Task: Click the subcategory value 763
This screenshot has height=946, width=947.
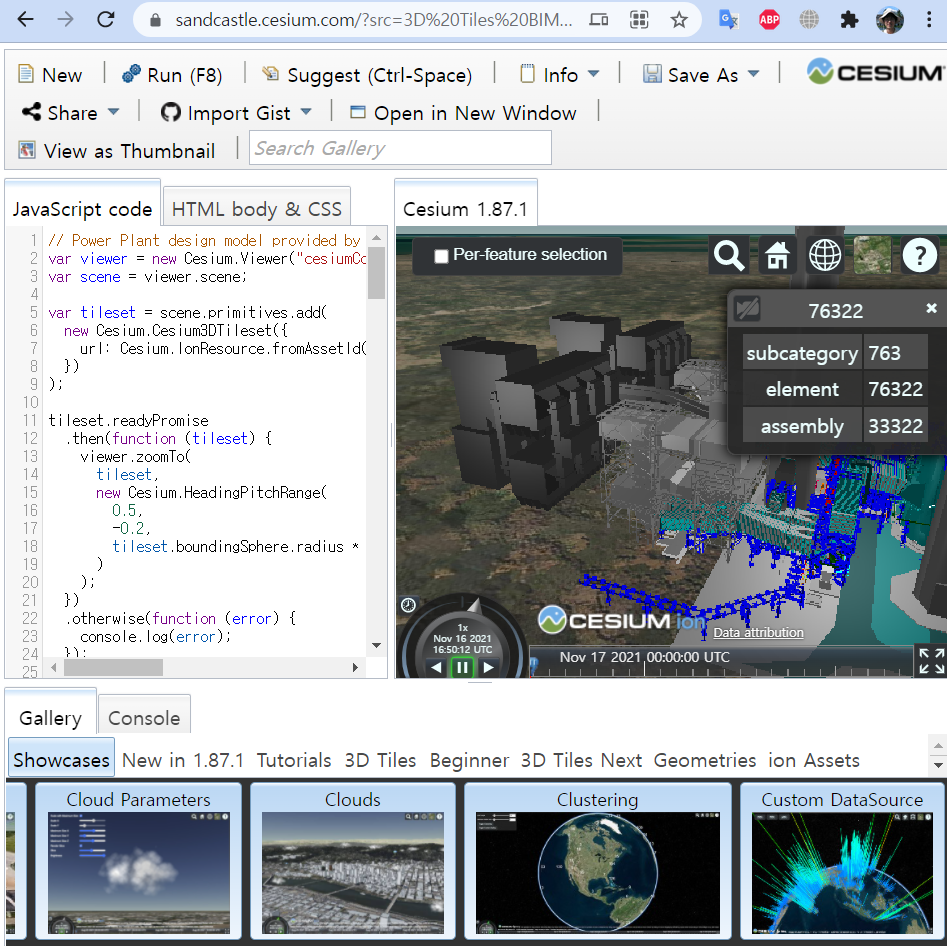Action: pyautogui.click(x=895, y=353)
